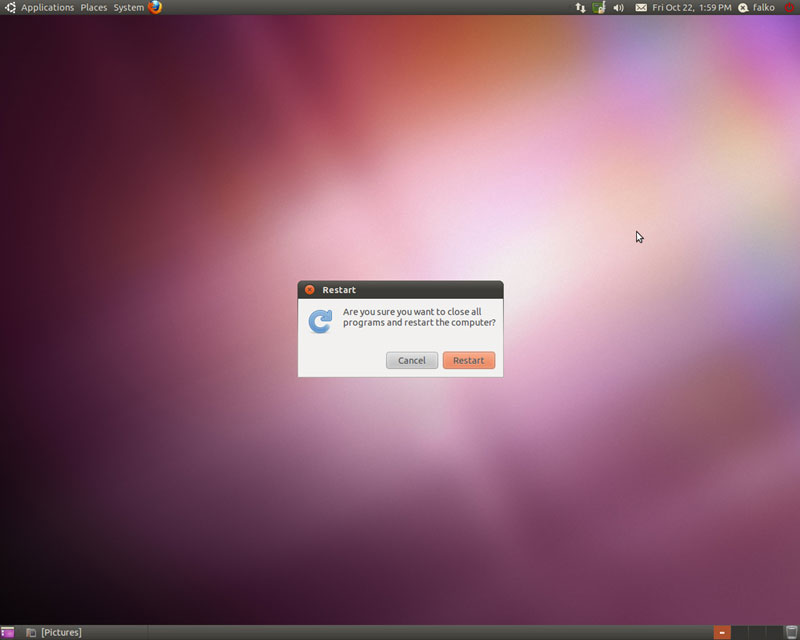Click the restart arrow icon in dialog

pos(320,322)
